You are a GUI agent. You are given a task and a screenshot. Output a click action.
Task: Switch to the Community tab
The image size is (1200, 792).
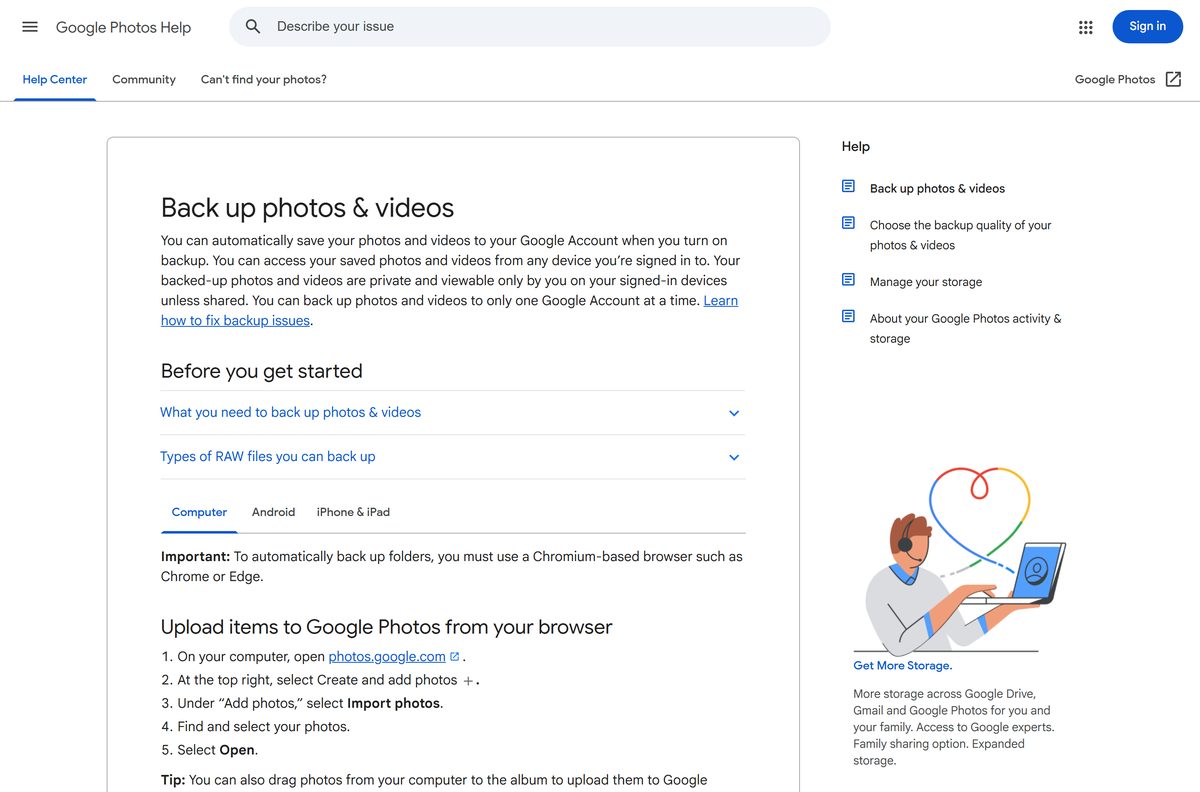[x=144, y=79]
